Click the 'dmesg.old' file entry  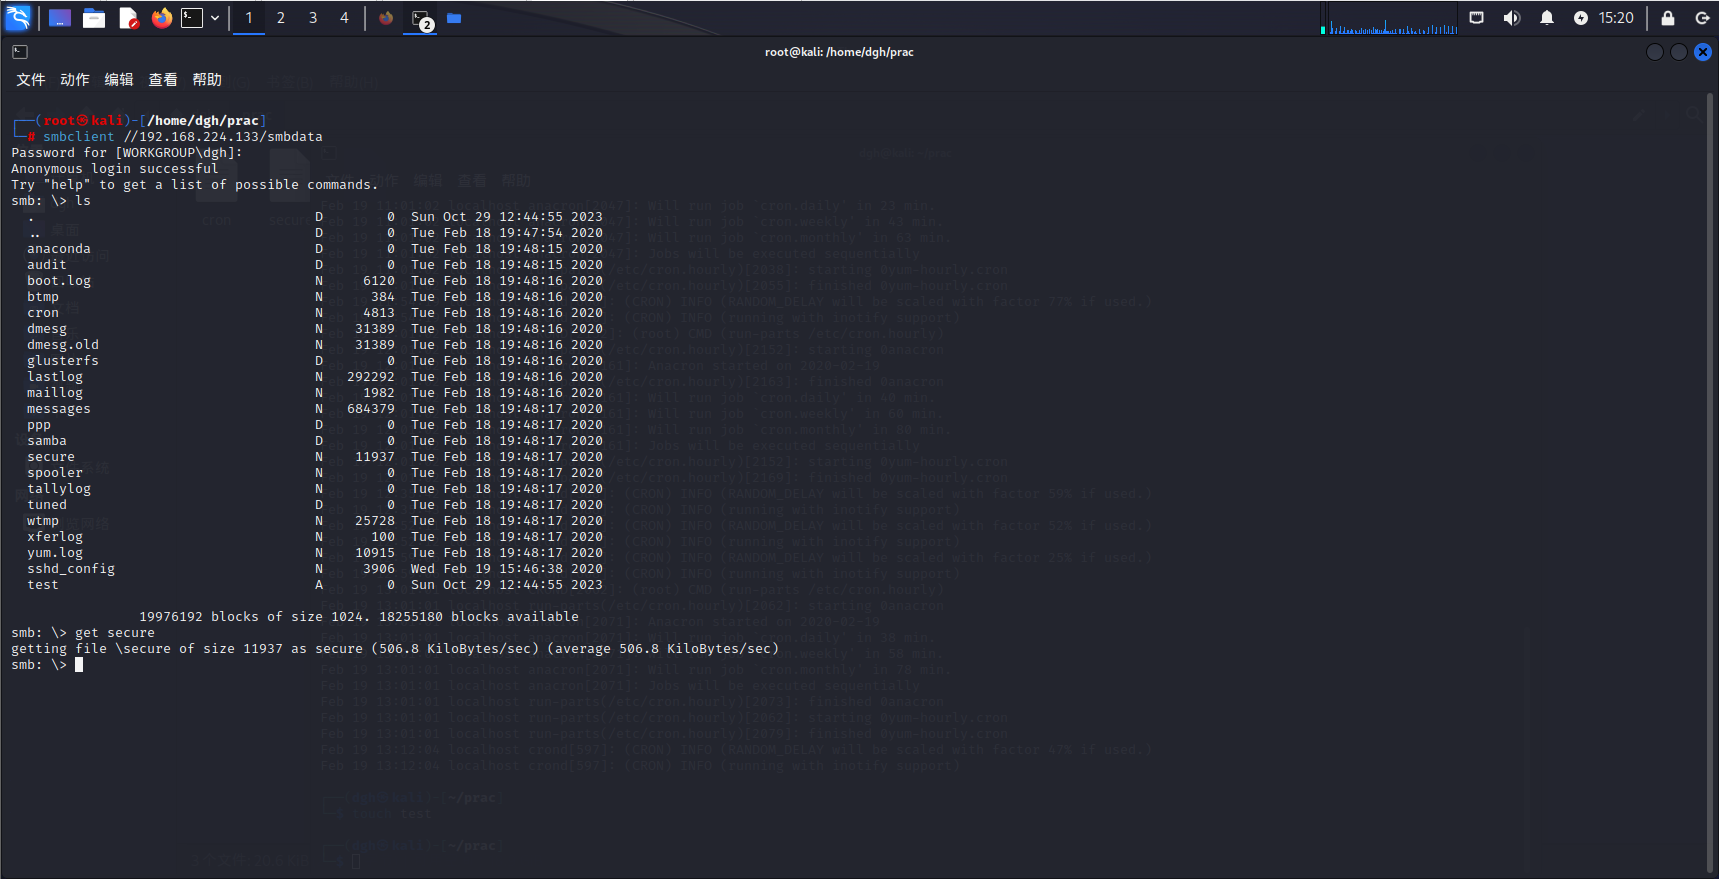click(x=63, y=345)
